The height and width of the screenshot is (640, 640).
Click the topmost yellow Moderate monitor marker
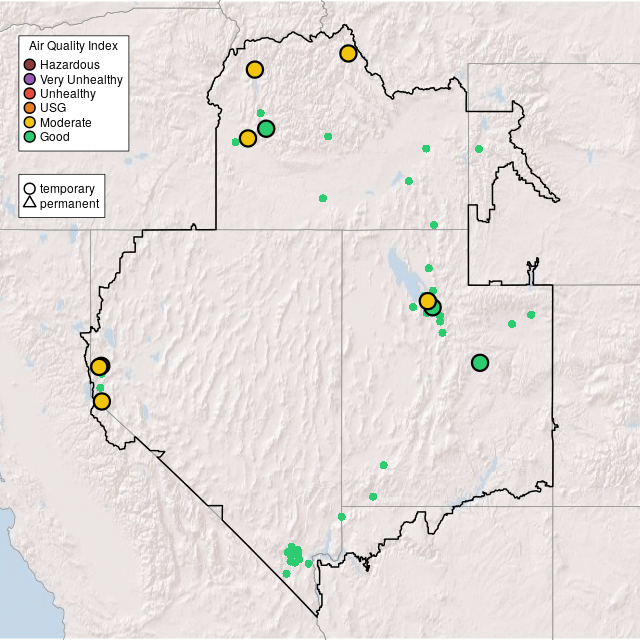coord(348,53)
